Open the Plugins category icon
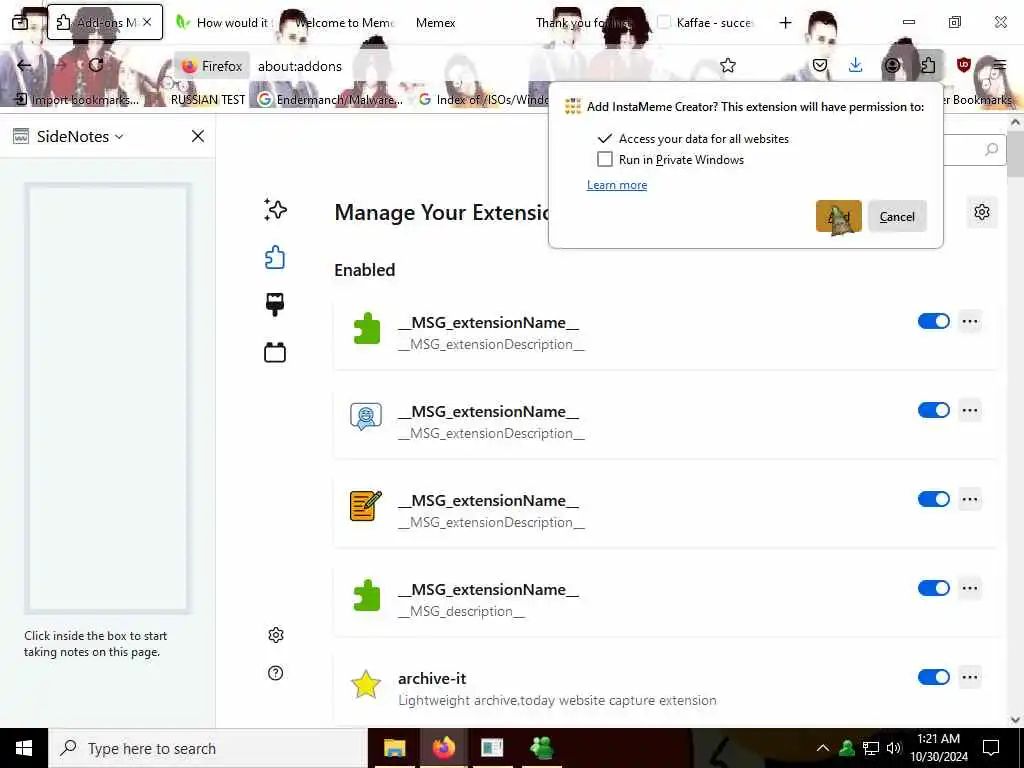 pos(275,353)
